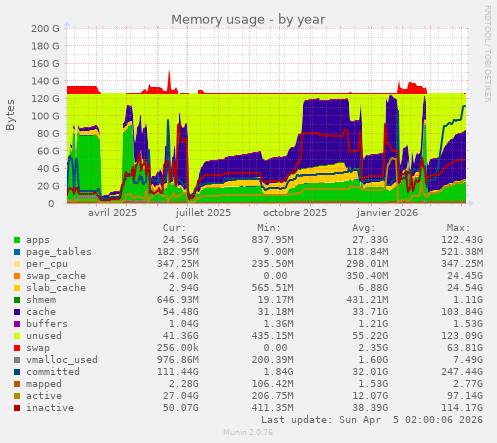Viewport: 497px width, 443px height.
Task: Click inactive current value 50.07G
Action: pos(180,408)
